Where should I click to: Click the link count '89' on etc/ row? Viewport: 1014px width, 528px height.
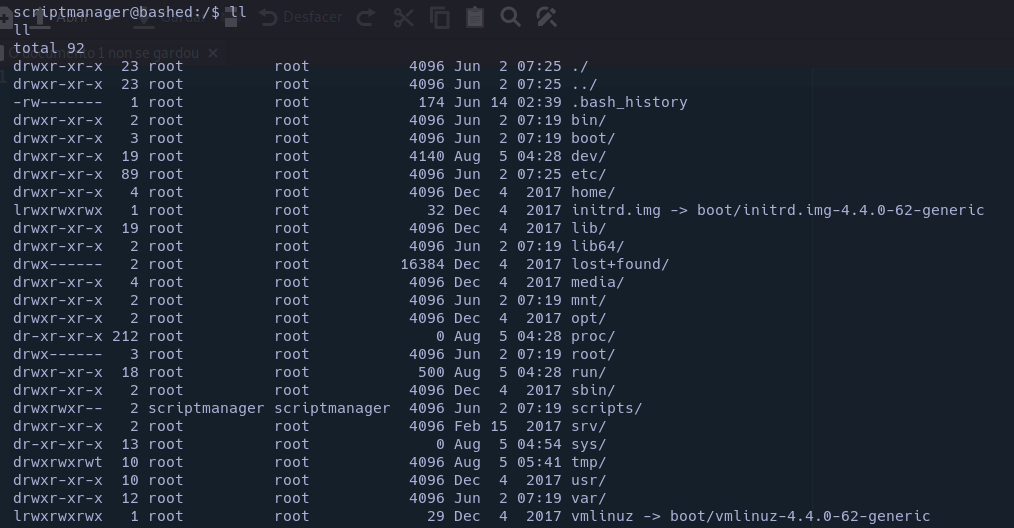click(x=130, y=175)
